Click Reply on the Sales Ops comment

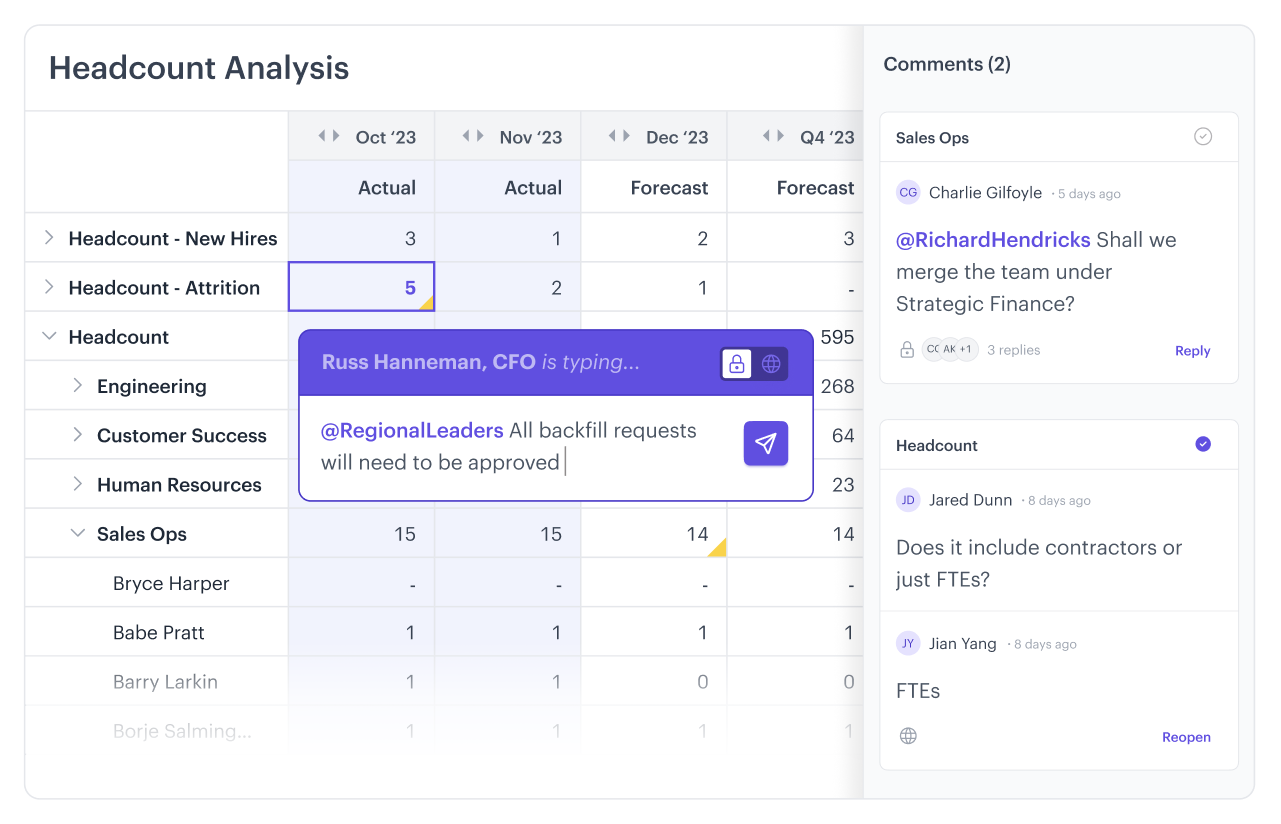1192,351
